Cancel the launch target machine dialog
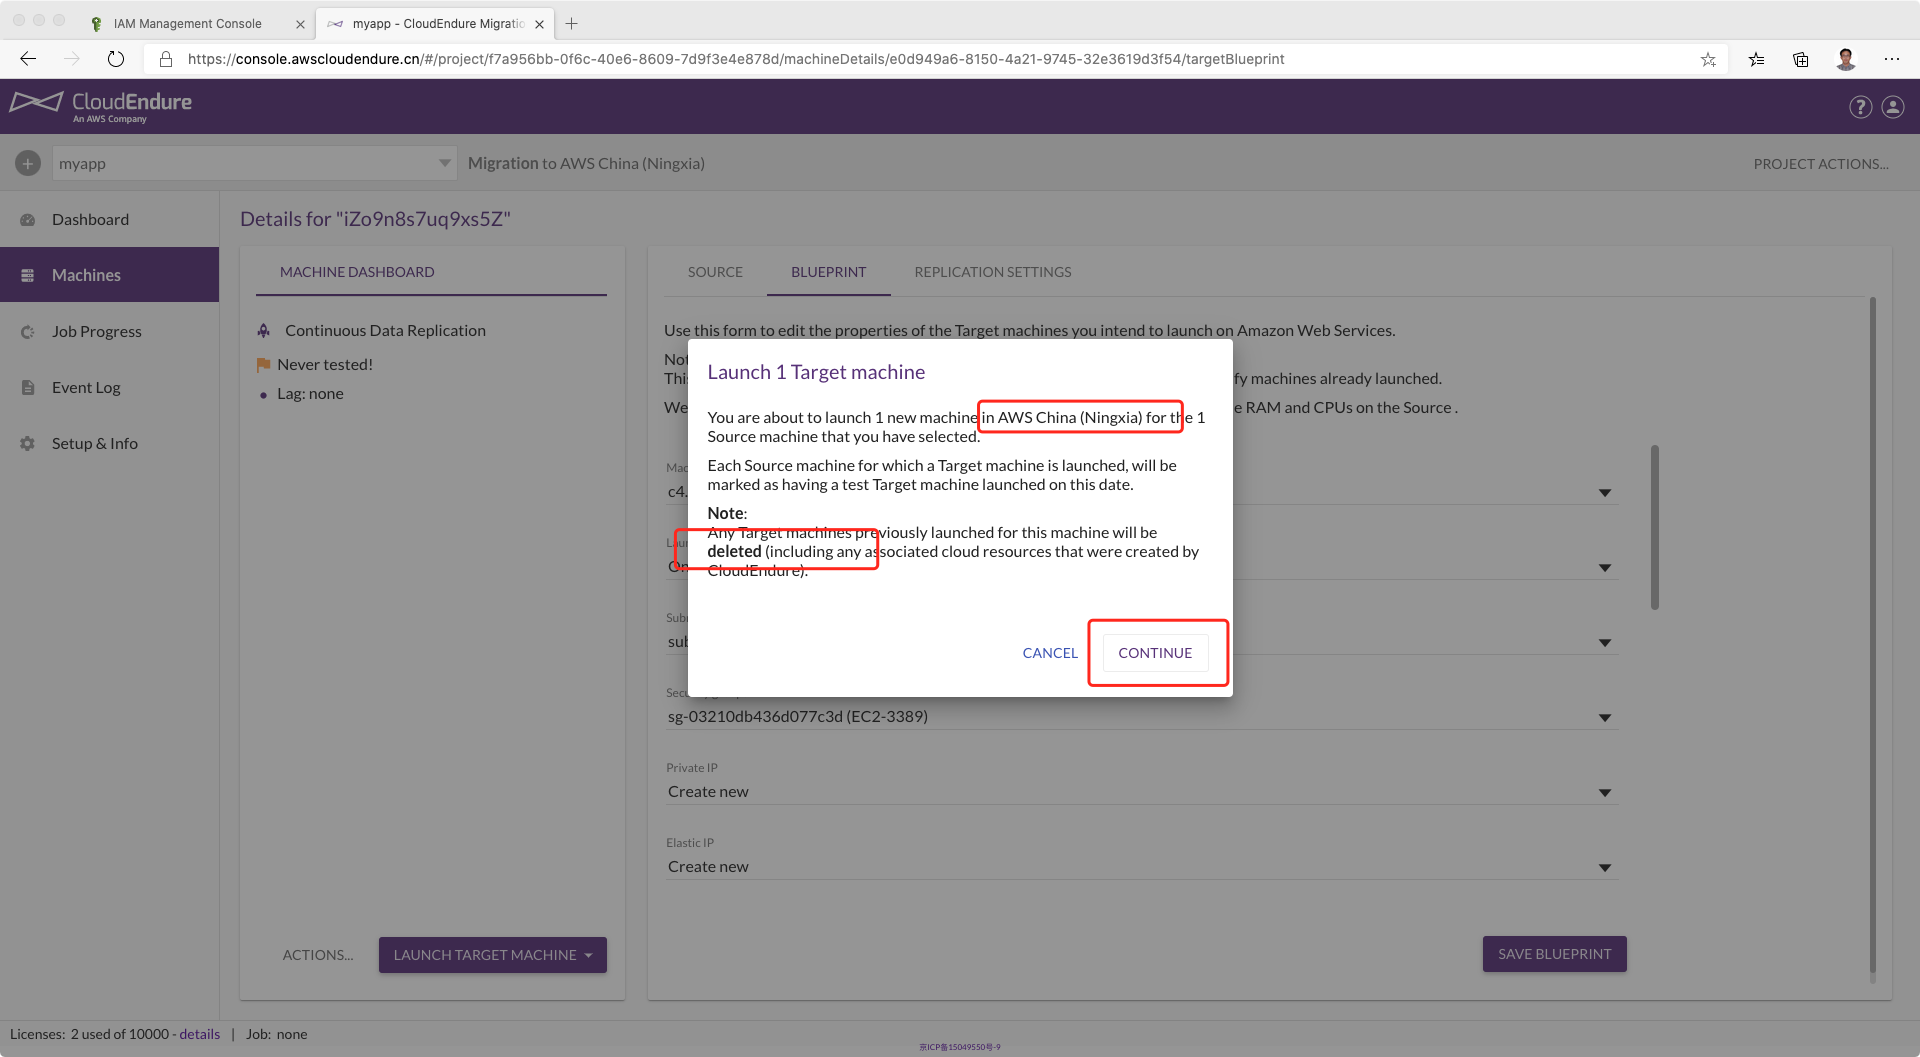Screen dimensions: 1920x1057 point(1050,653)
